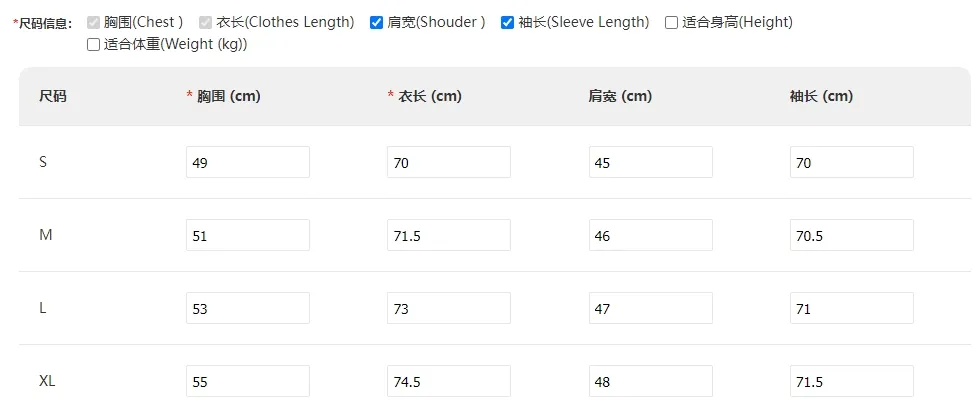Enable the 适合身高(Height) checkbox

click(x=671, y=23)
